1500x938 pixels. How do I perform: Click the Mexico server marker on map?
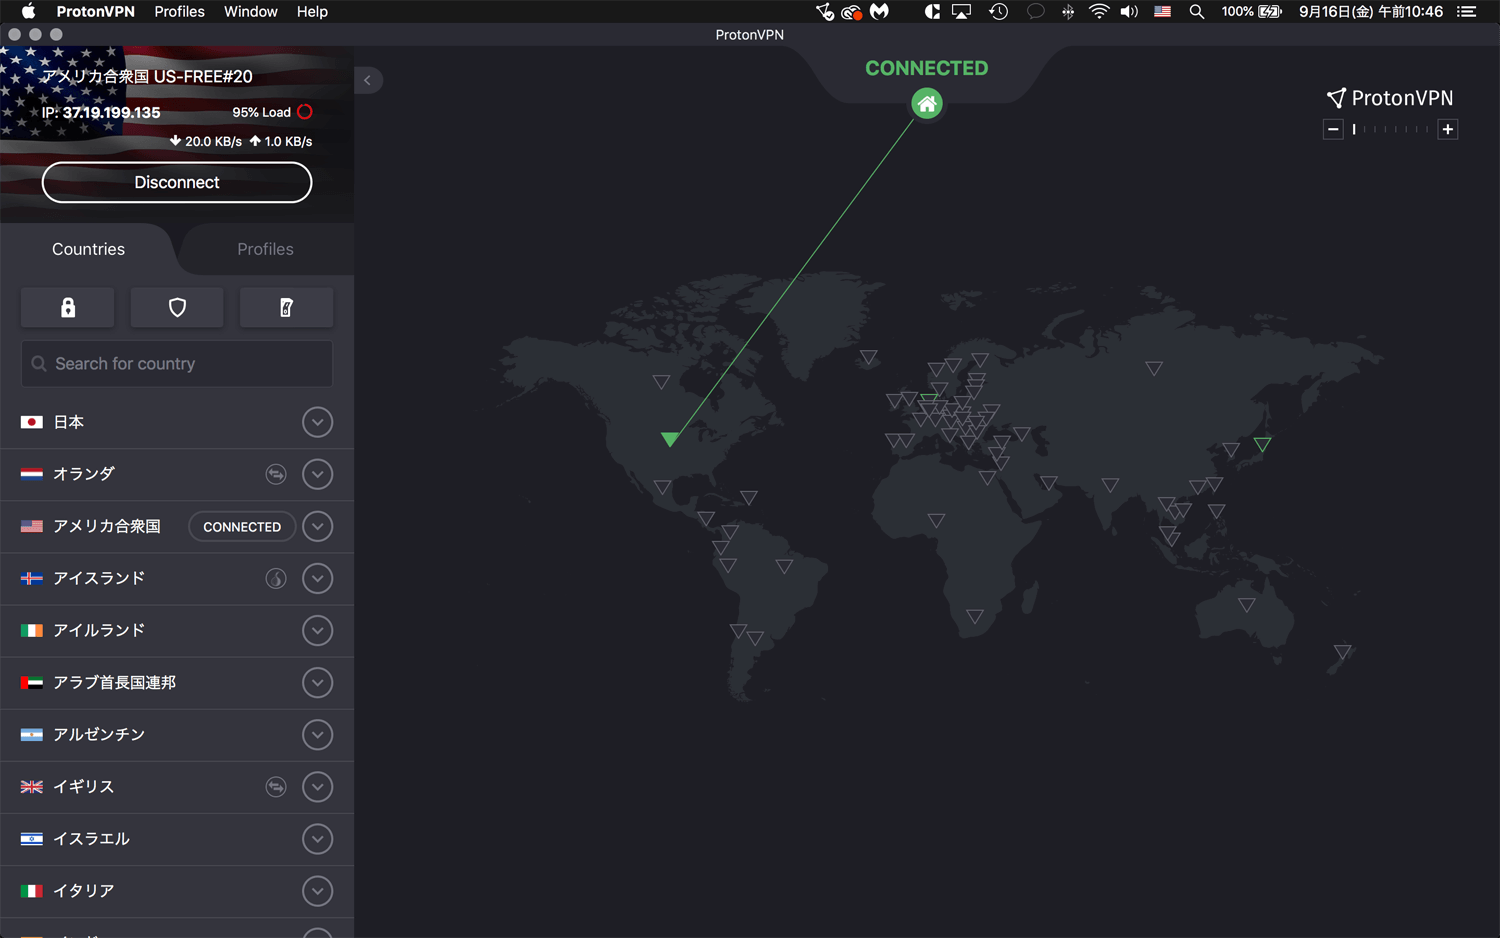pyautogui.click(x=662, y=487)
